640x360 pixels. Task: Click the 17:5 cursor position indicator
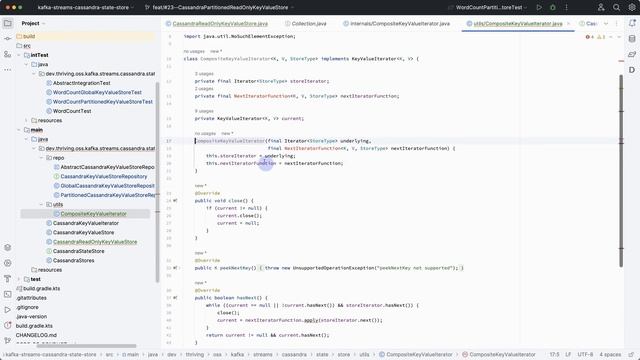554,354
